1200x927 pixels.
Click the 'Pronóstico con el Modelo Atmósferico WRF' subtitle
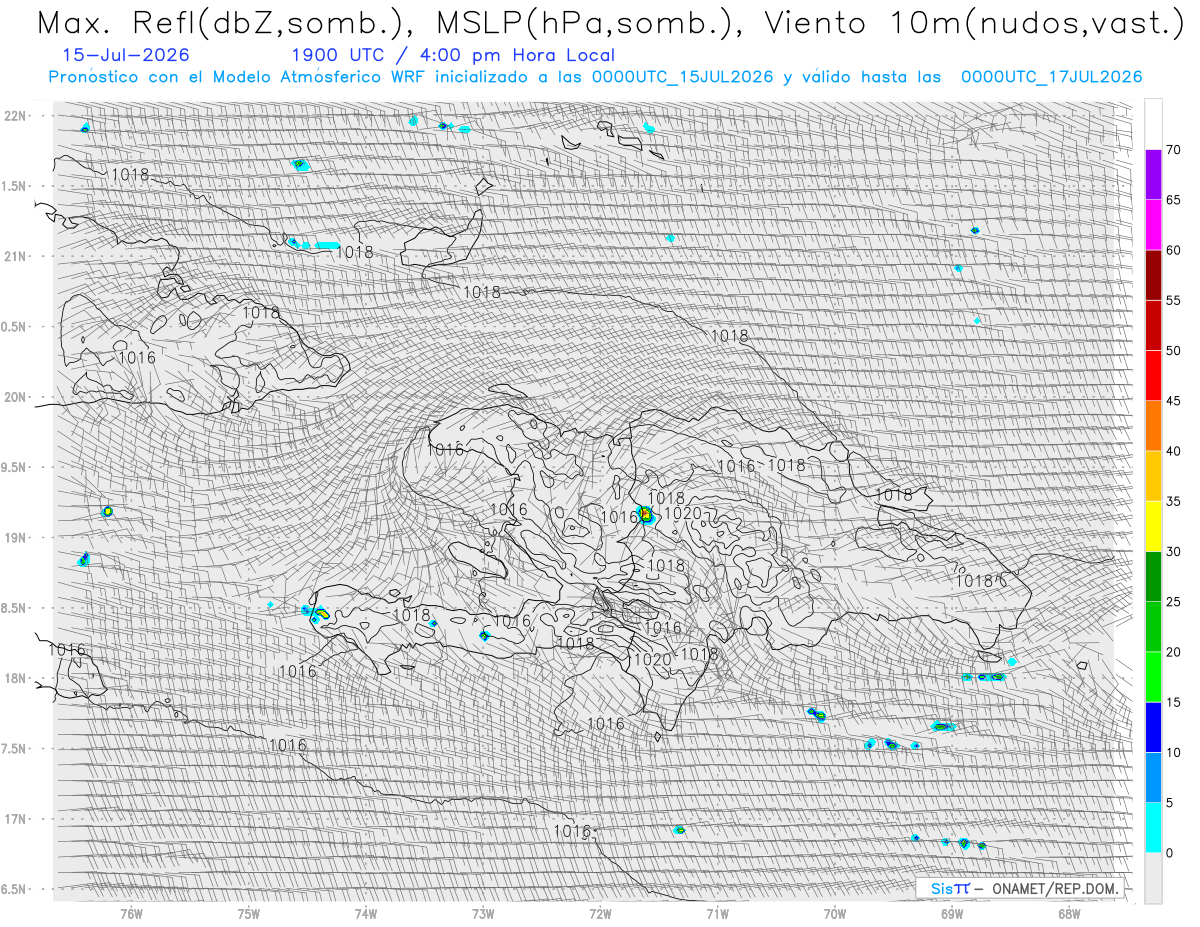(595, 77)
